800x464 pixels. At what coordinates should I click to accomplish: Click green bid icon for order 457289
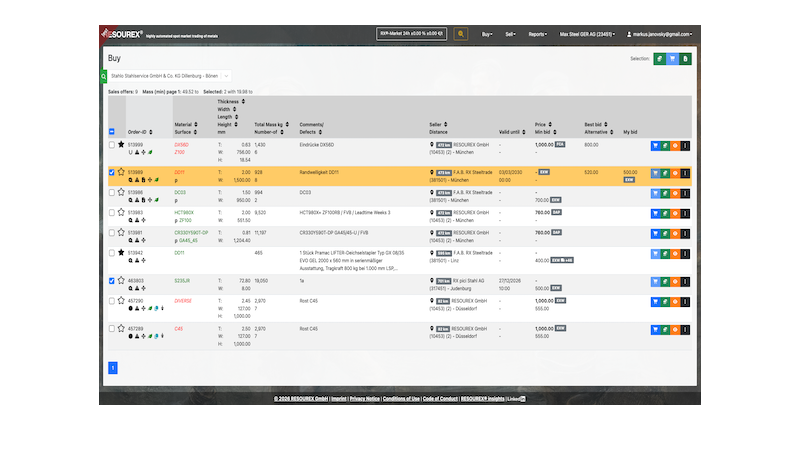tap(665, 330)
